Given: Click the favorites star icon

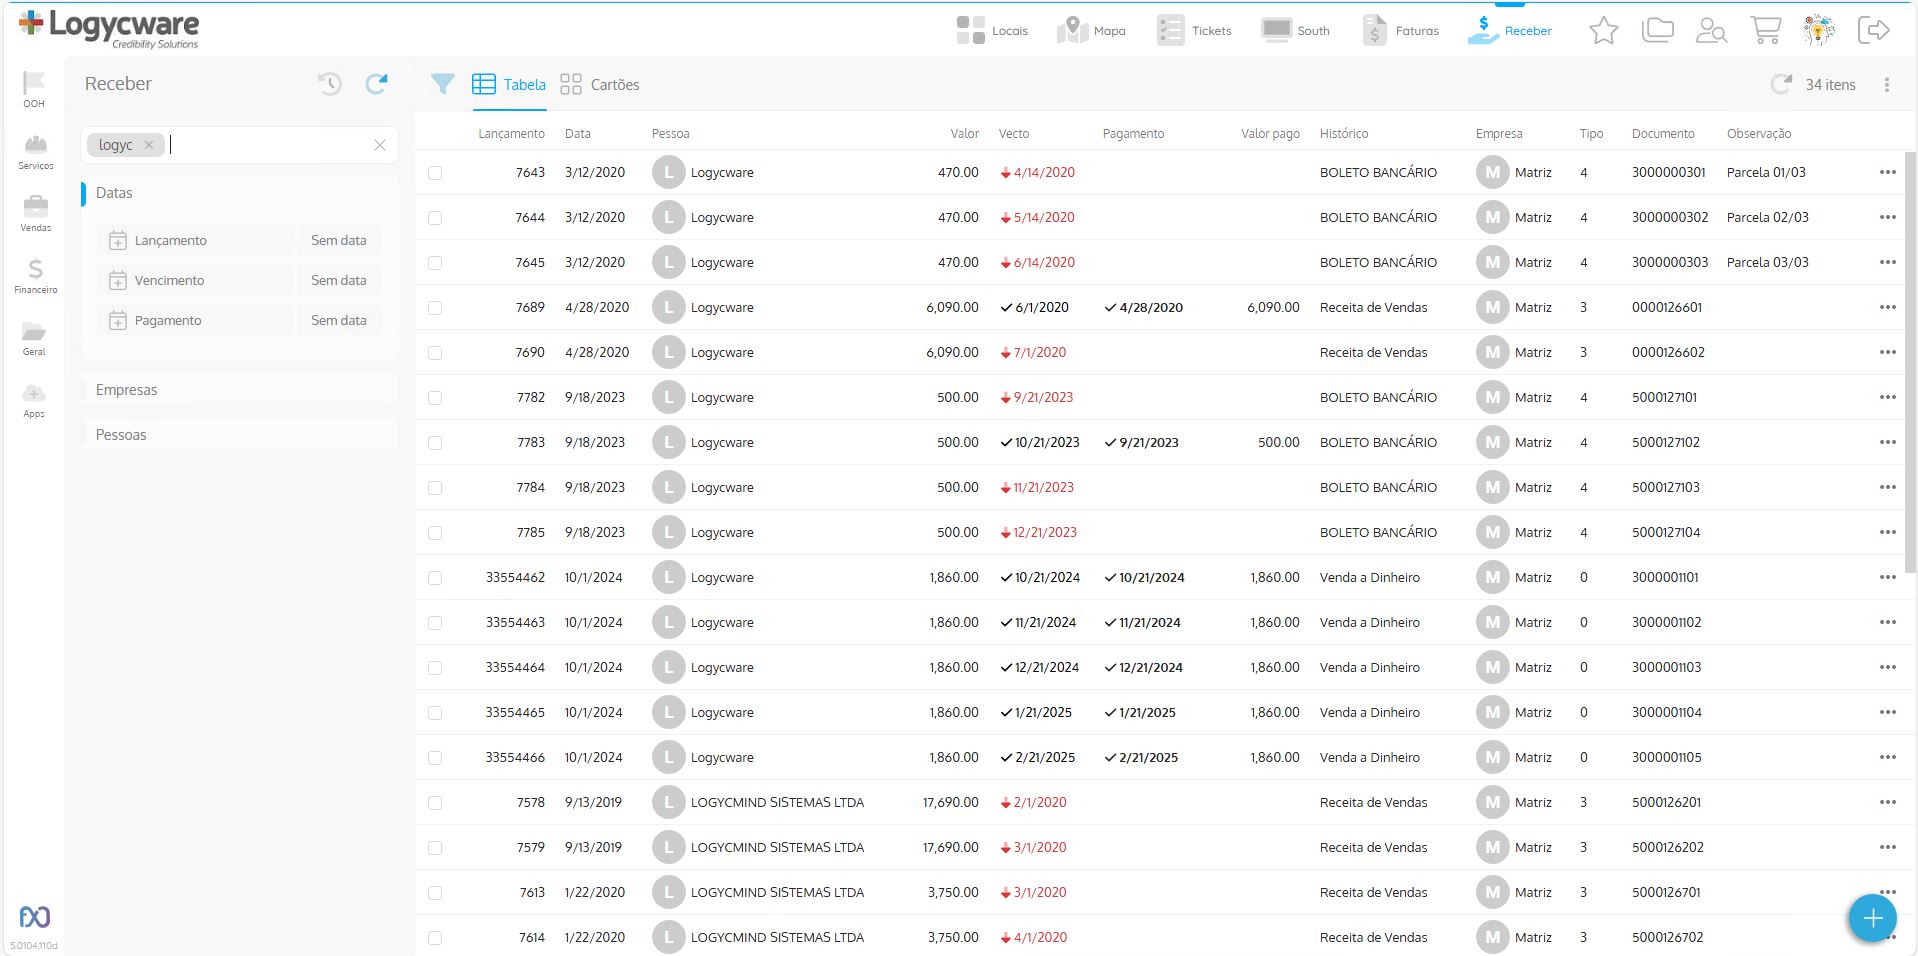Looking at the screenshot, I should click(x=1604, y=31).
